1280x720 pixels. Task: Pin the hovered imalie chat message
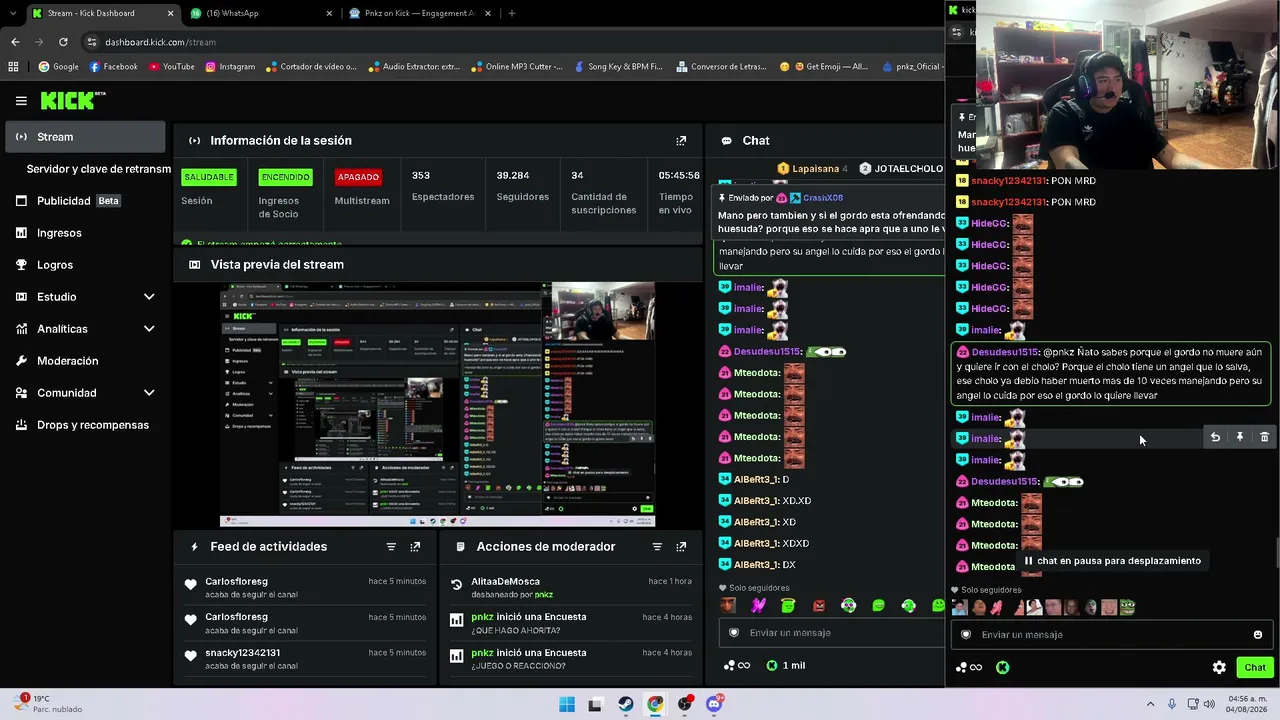(1240, 437)
